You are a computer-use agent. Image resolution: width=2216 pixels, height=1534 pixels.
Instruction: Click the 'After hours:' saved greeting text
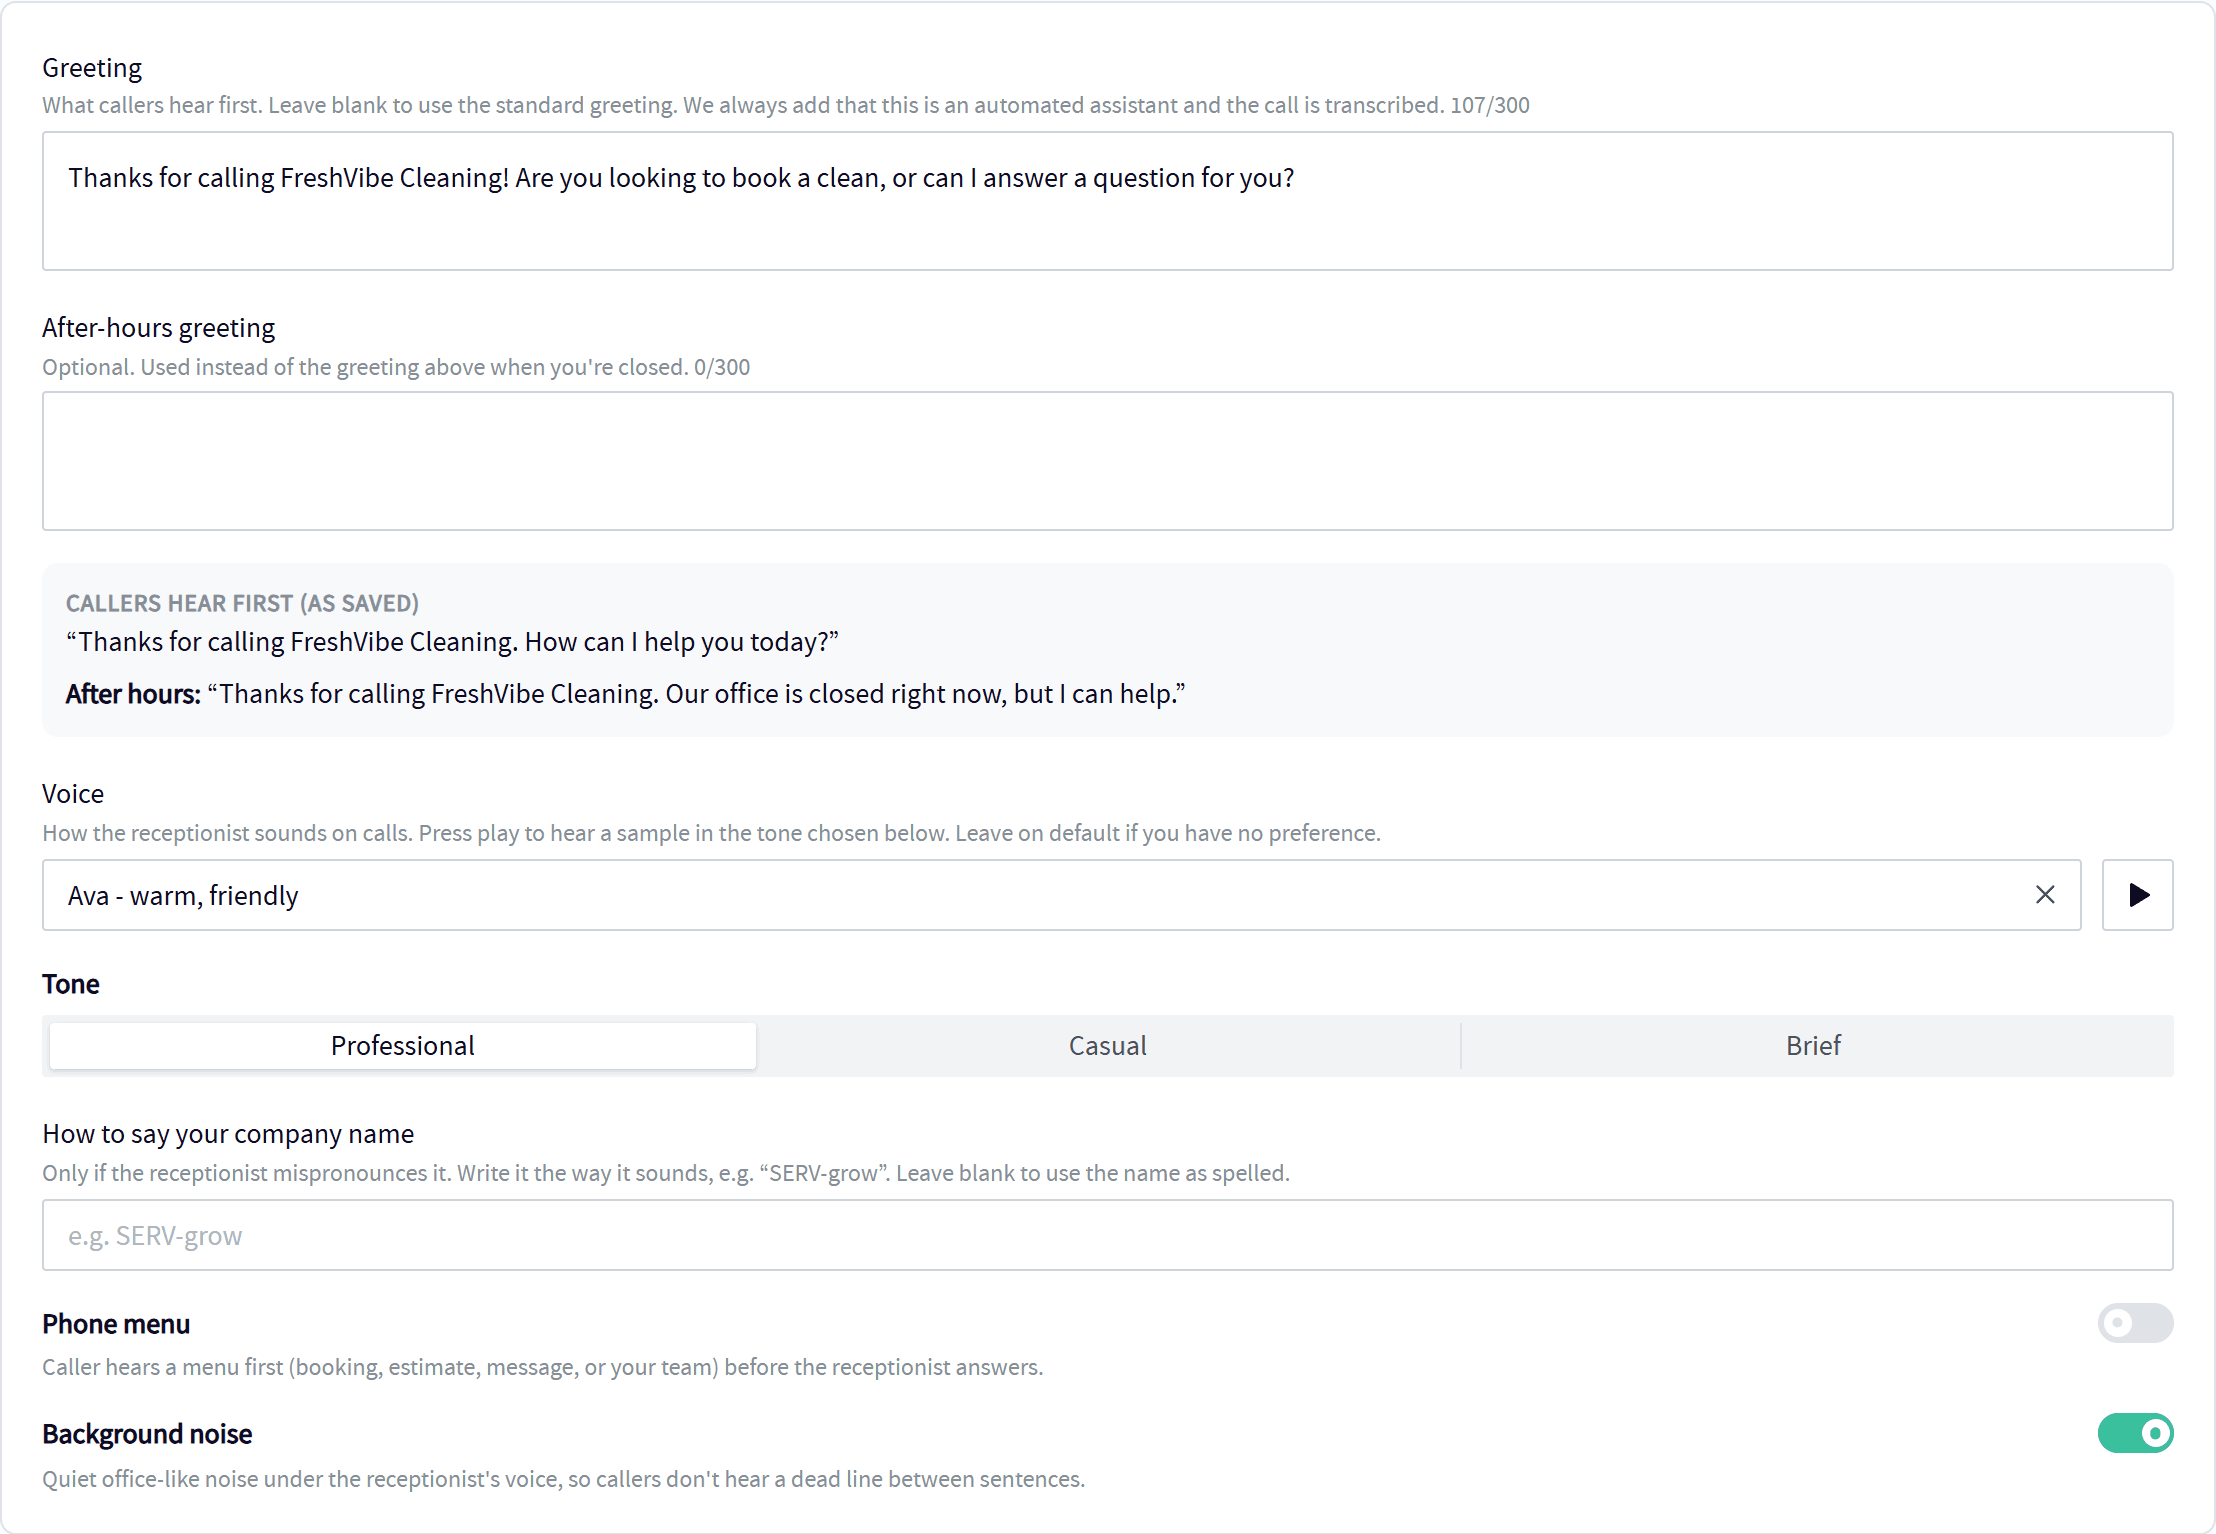pyautogui.click(x=626, y=694)
